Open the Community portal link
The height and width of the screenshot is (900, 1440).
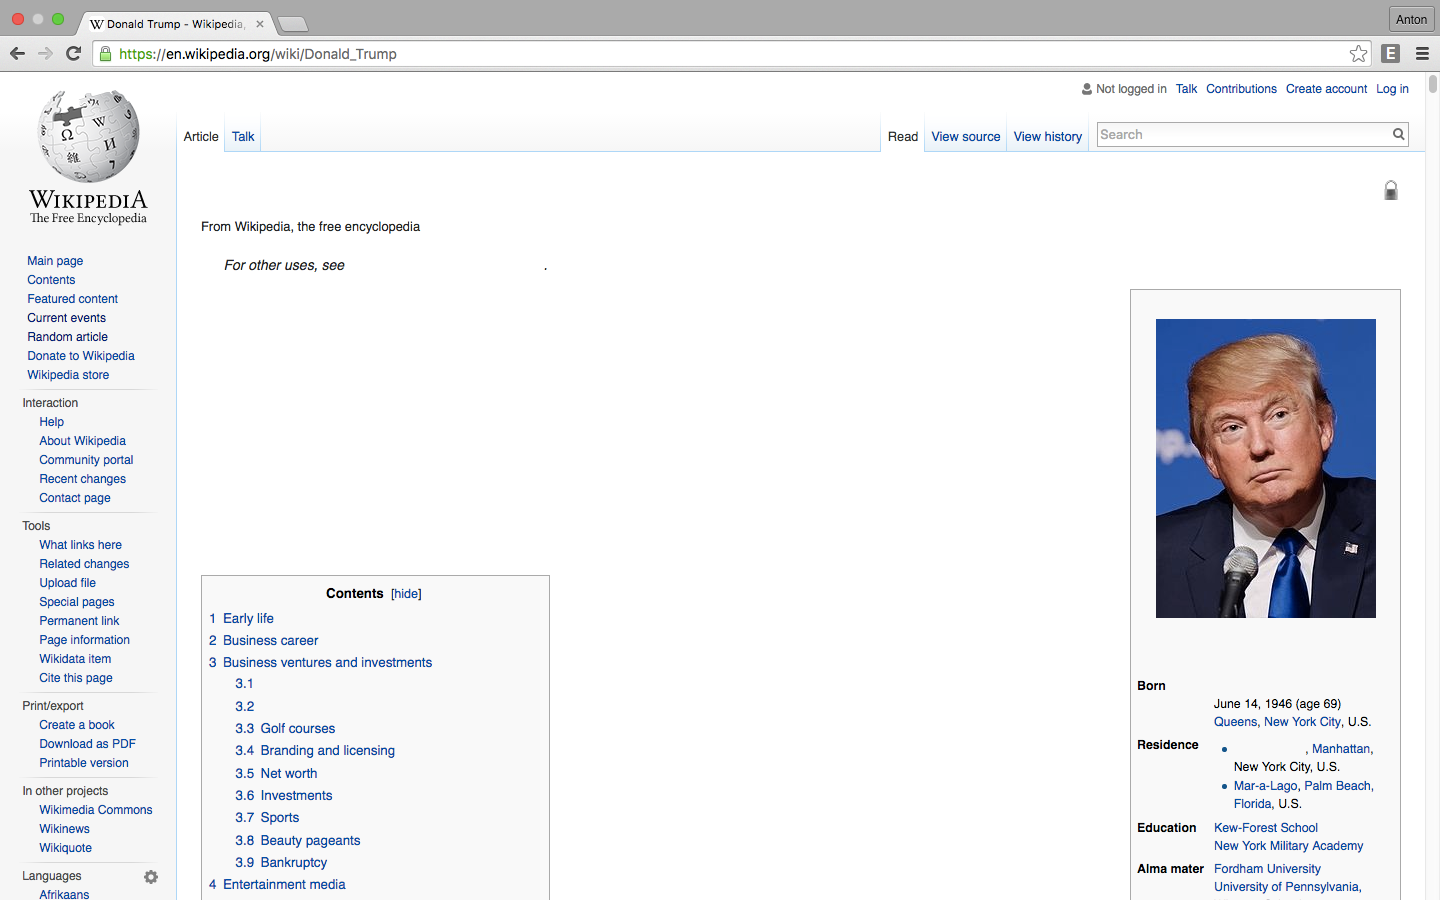click(x=86, y=460)
